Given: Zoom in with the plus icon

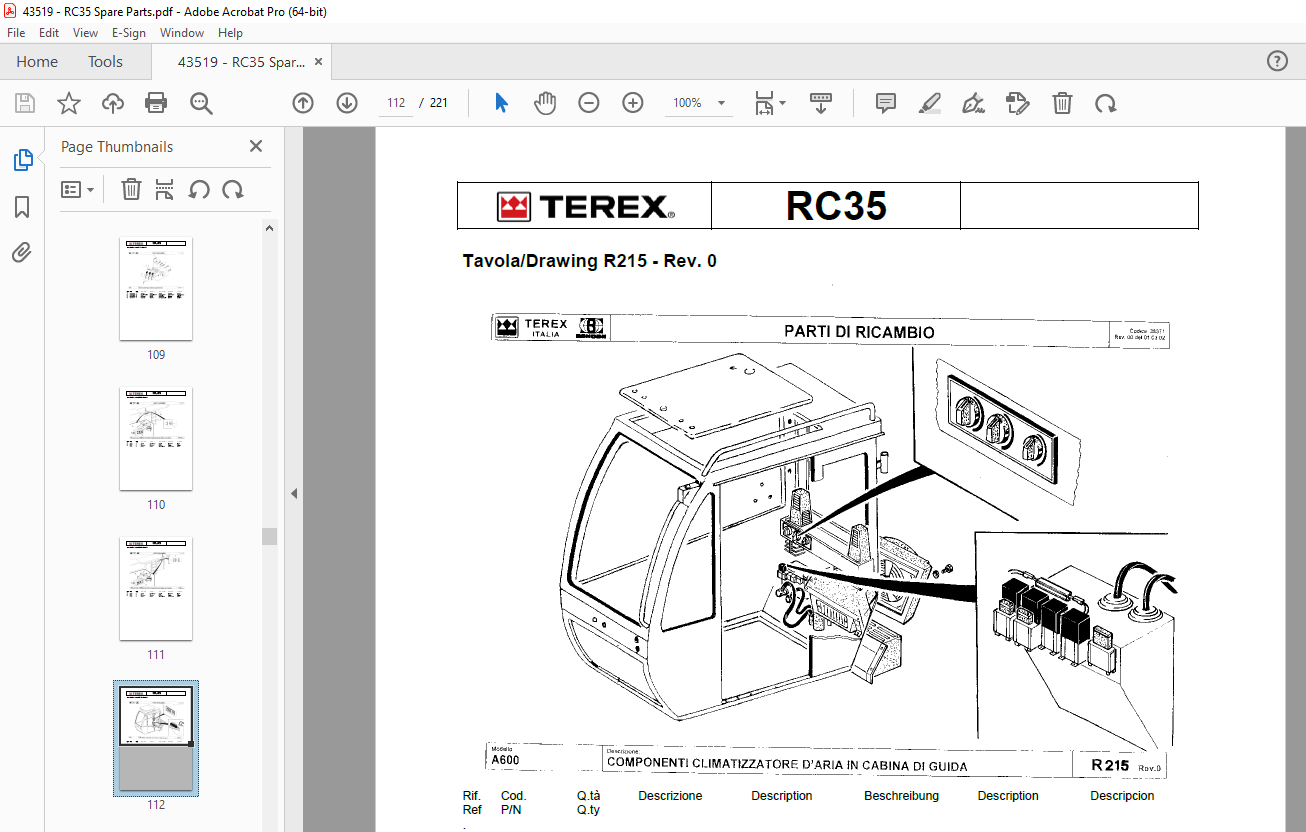Looking at the screenshot, I should (x=633, y=103).
